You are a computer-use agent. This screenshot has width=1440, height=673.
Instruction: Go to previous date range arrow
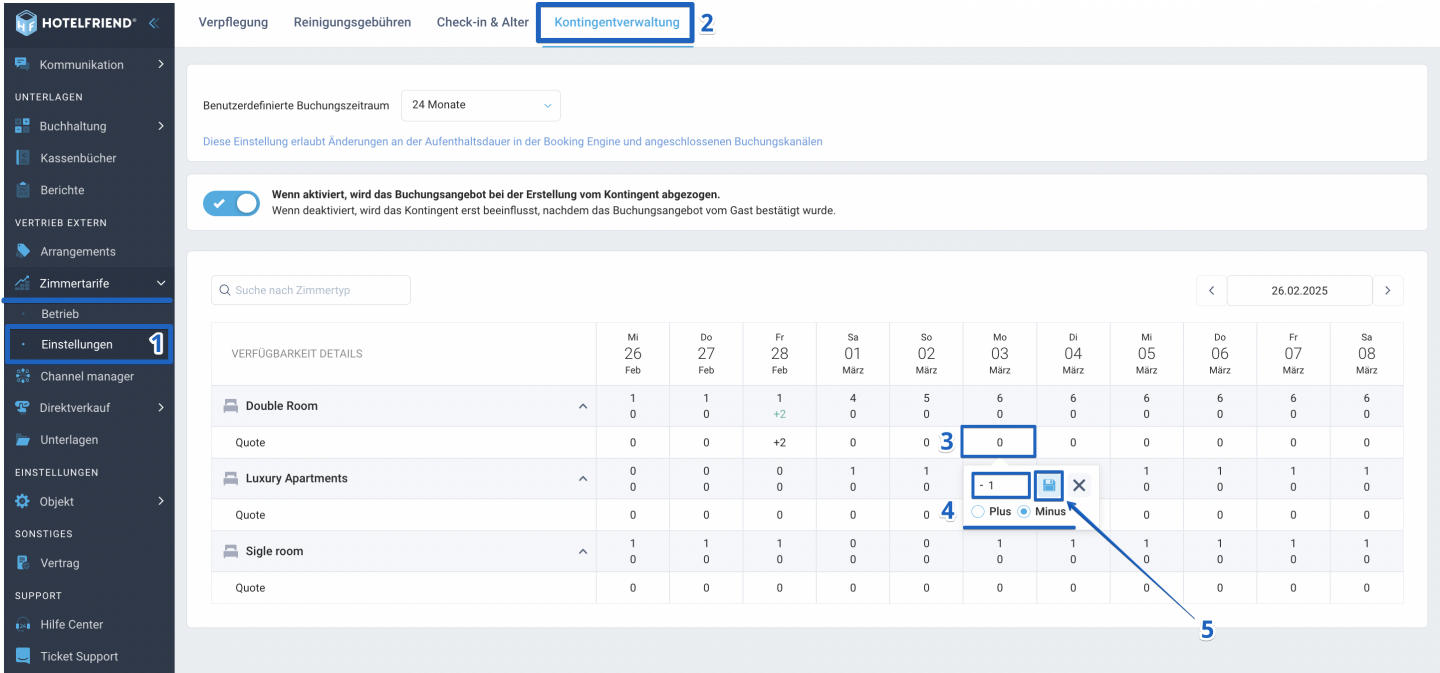click(1211, 291)
